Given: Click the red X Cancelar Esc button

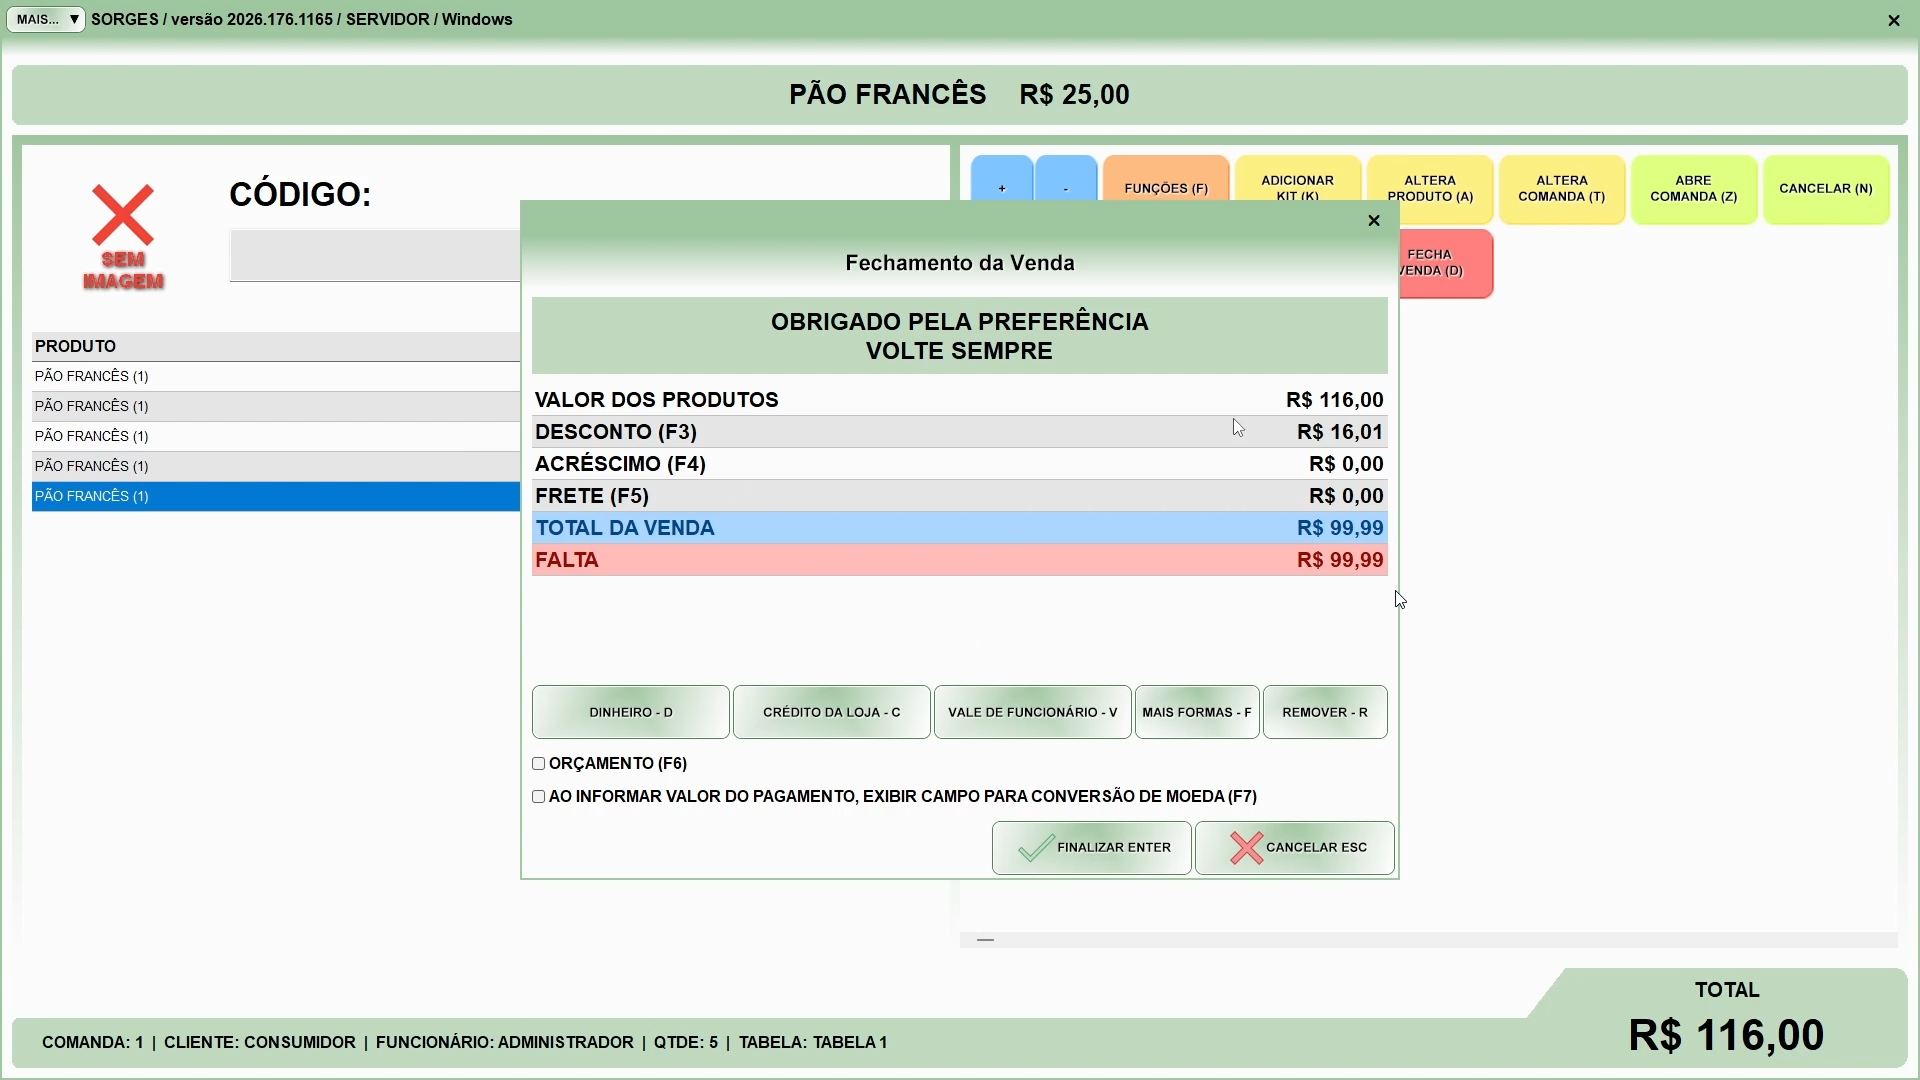Looking at the screenshot, I should 1294,848.
